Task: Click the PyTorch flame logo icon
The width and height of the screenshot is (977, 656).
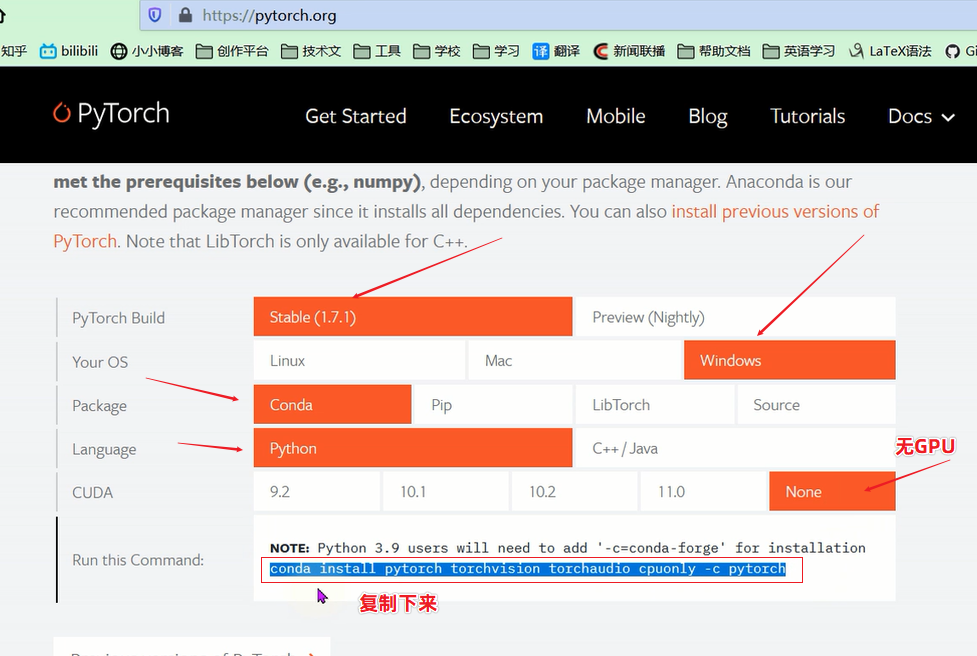Action: point(62,112)
